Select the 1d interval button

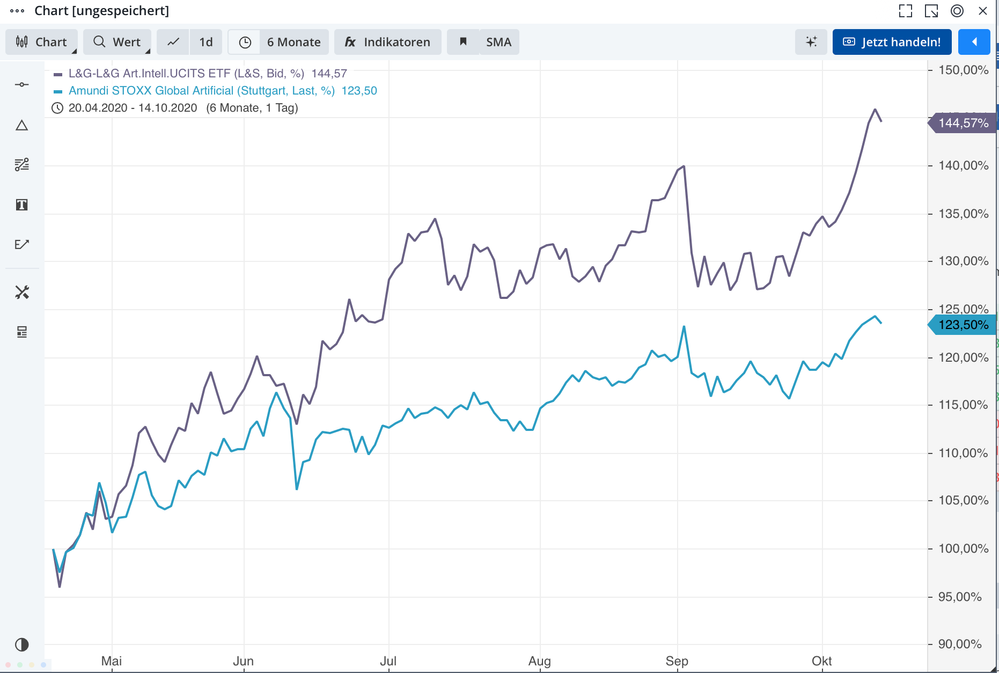pyautogui.click(x=206, y=42)
